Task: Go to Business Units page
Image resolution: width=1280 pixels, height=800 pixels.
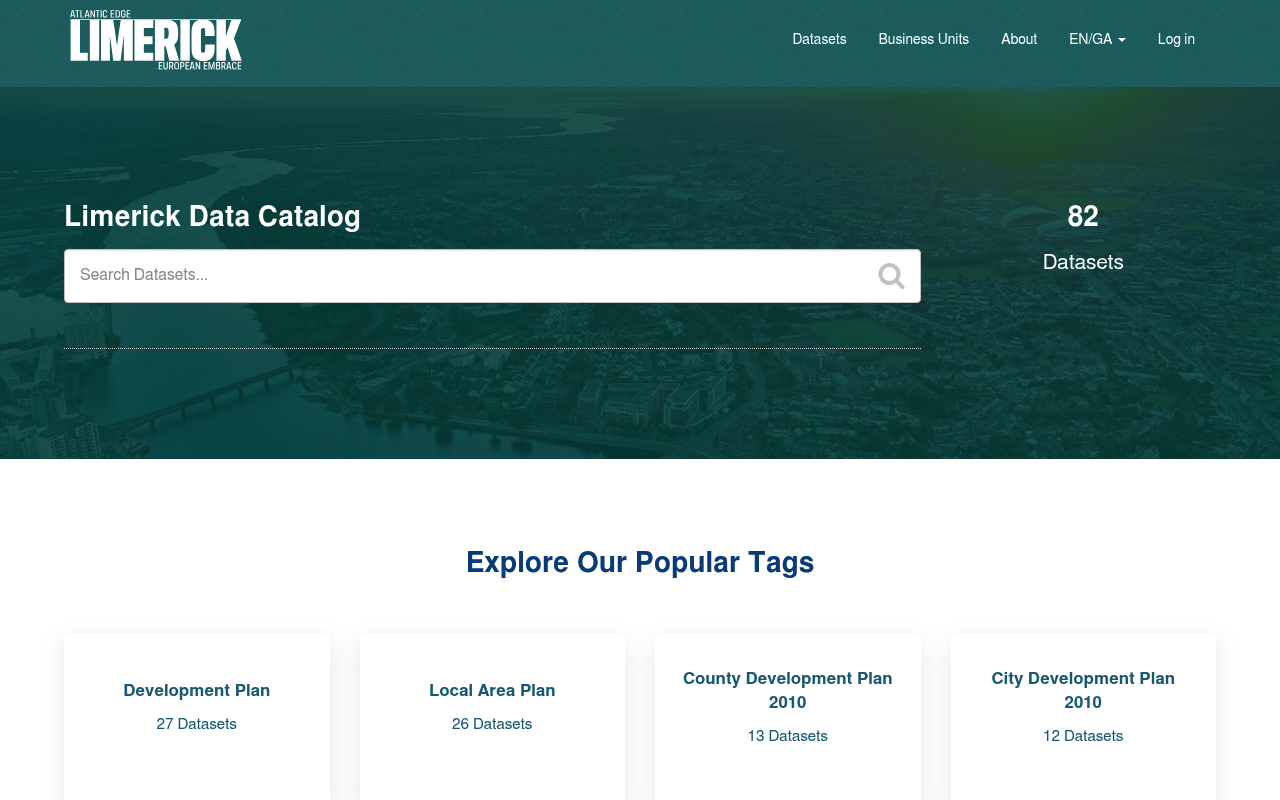Action: click(923, 39)
